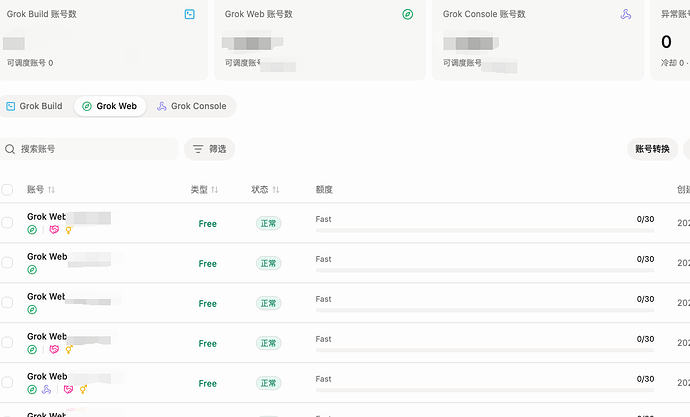The height and width of the screenshot is (417, 690).
Task: Open the Grok Console tab
Action: point(192,106)
